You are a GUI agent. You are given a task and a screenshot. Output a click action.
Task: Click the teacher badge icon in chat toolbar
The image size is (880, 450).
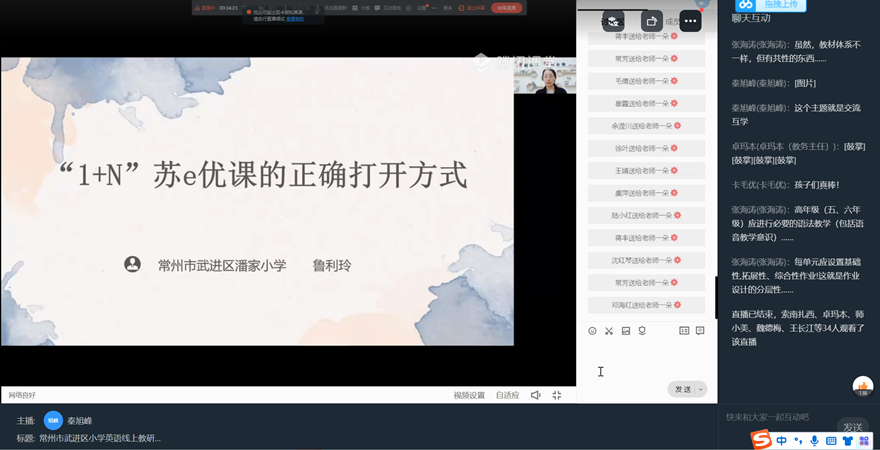coord(643,331)
